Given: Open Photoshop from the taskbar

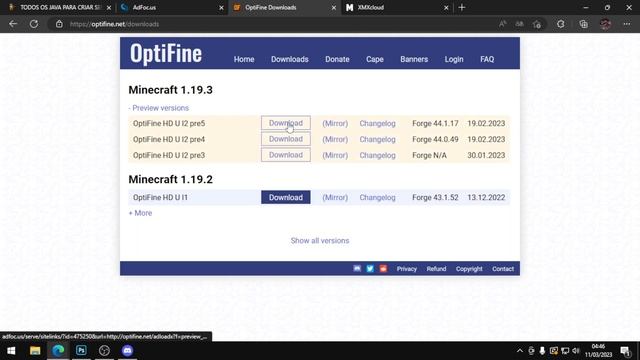Looking at the screenshot, I should 81,351.
